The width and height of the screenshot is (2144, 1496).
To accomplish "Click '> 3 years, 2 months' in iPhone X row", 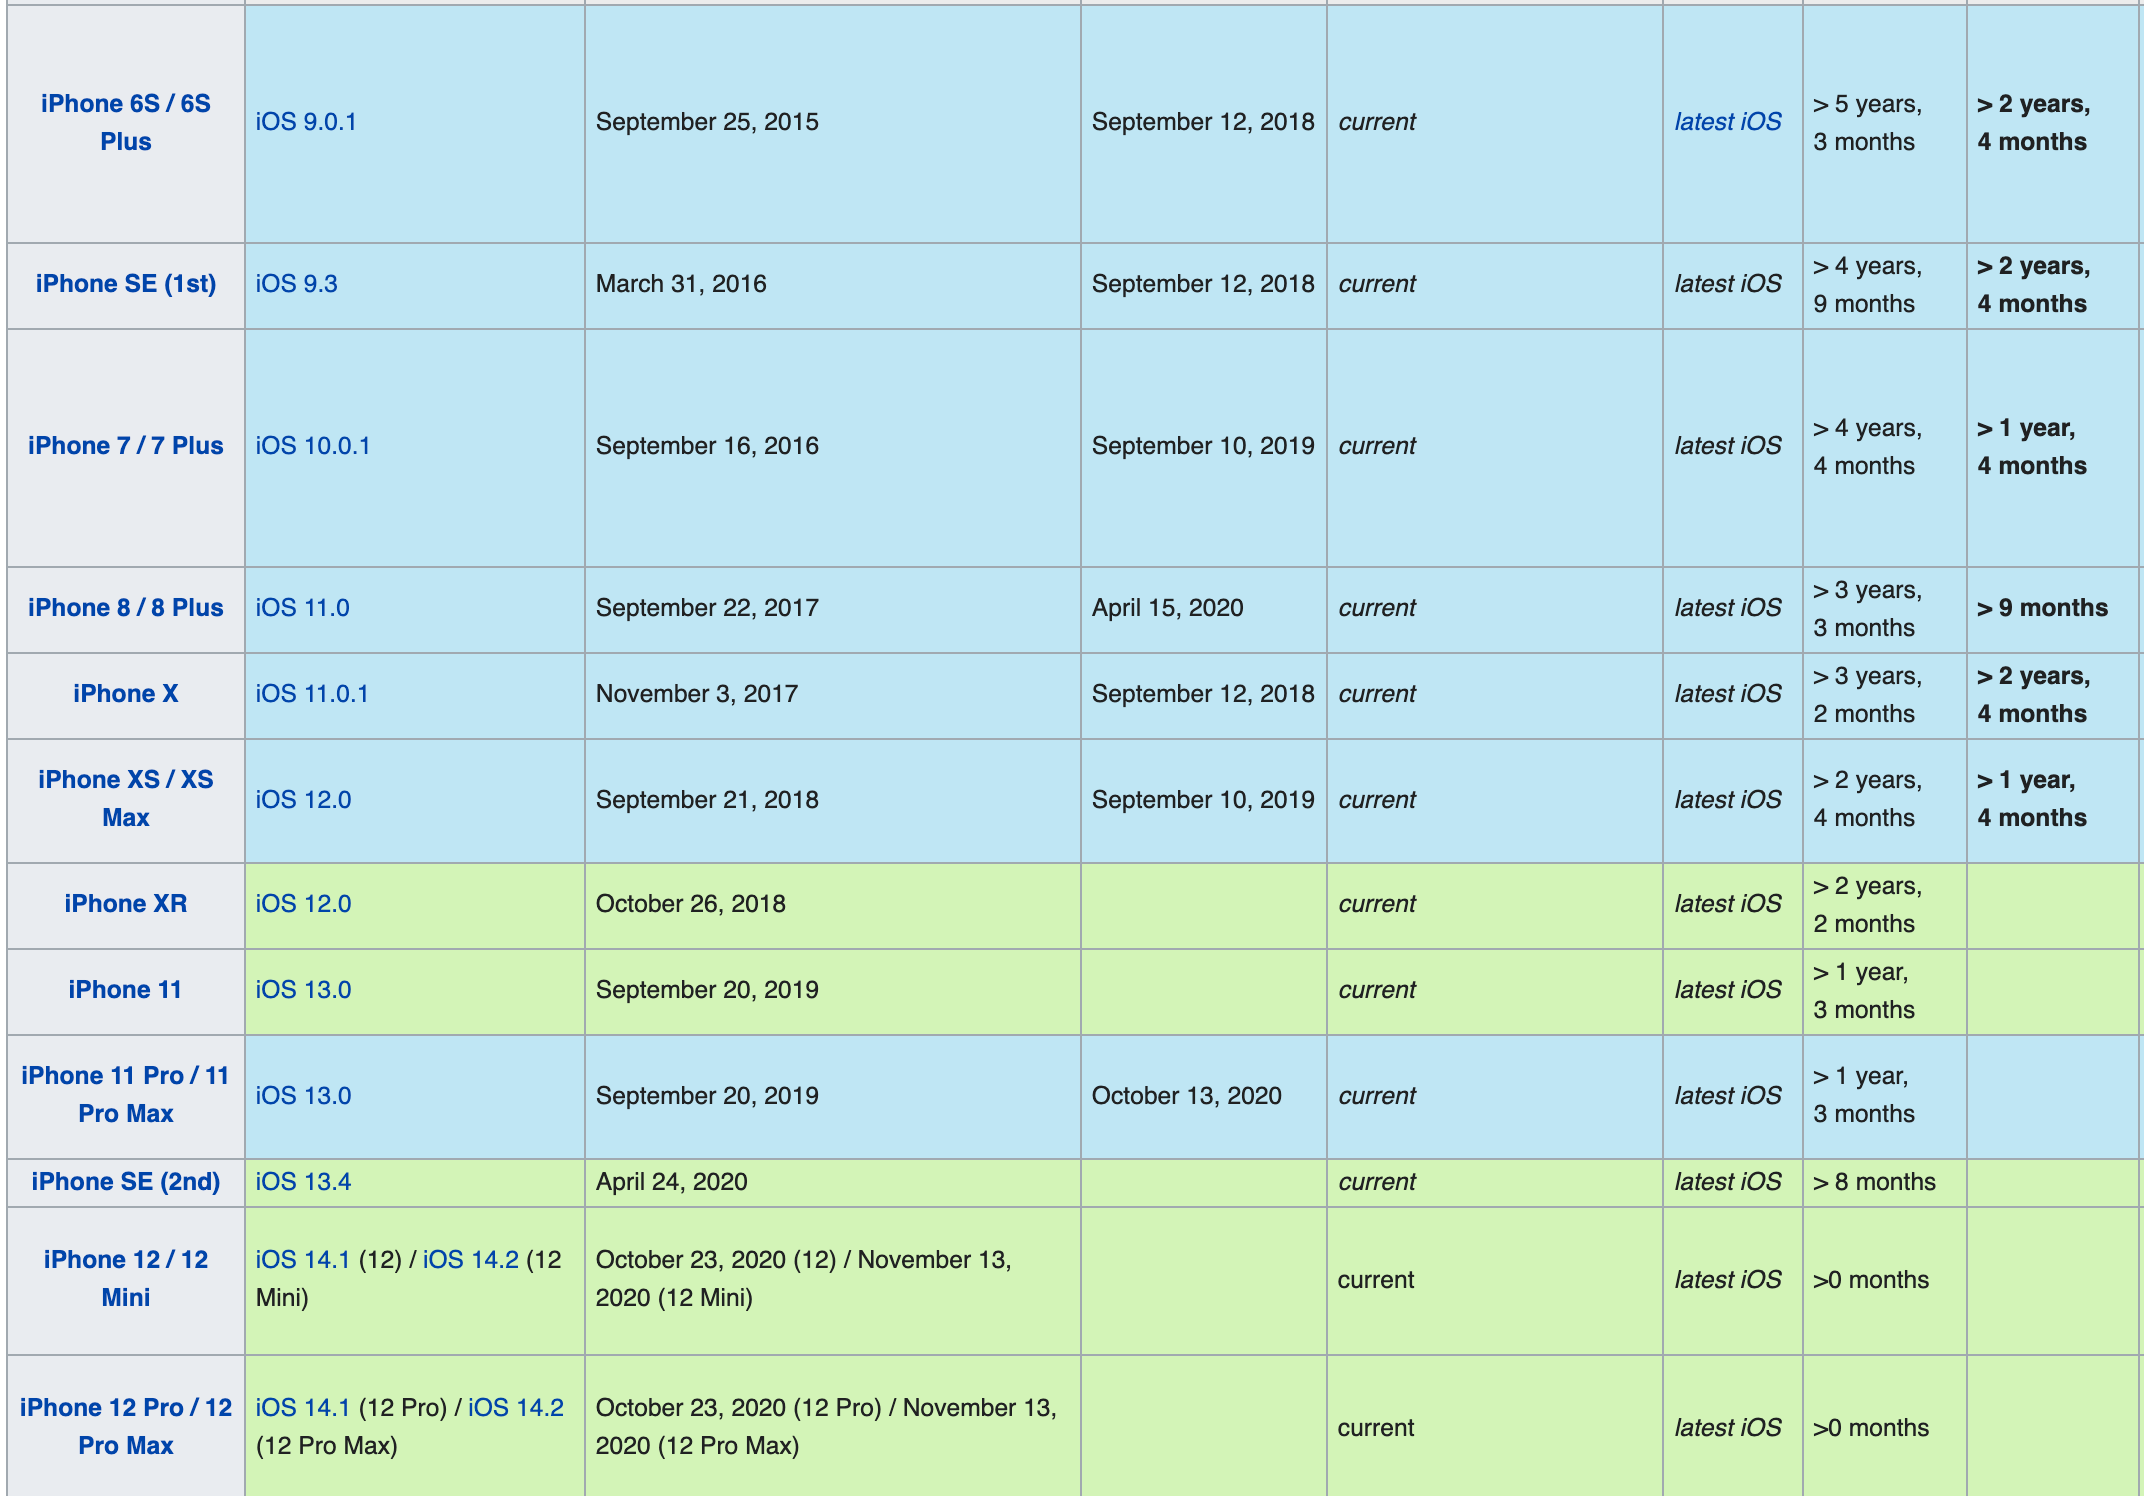I will click(x=1867, y=695).
